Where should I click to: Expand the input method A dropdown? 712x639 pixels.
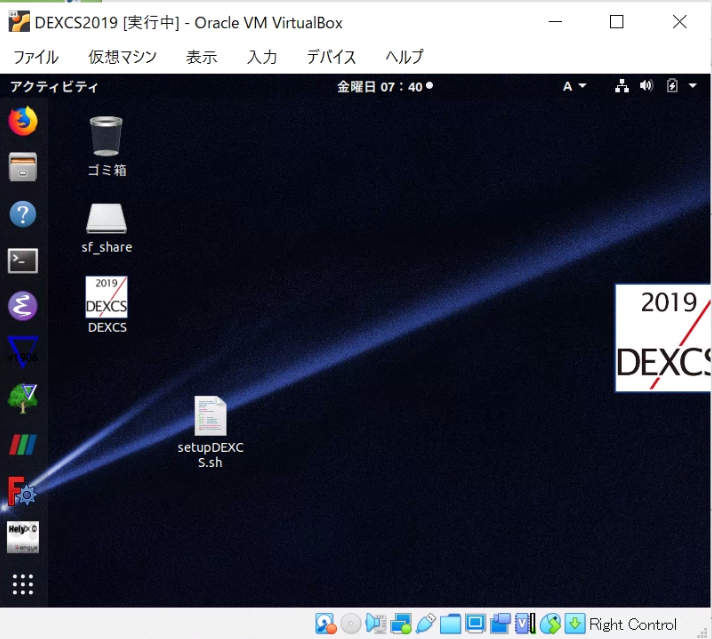(574, 86)
